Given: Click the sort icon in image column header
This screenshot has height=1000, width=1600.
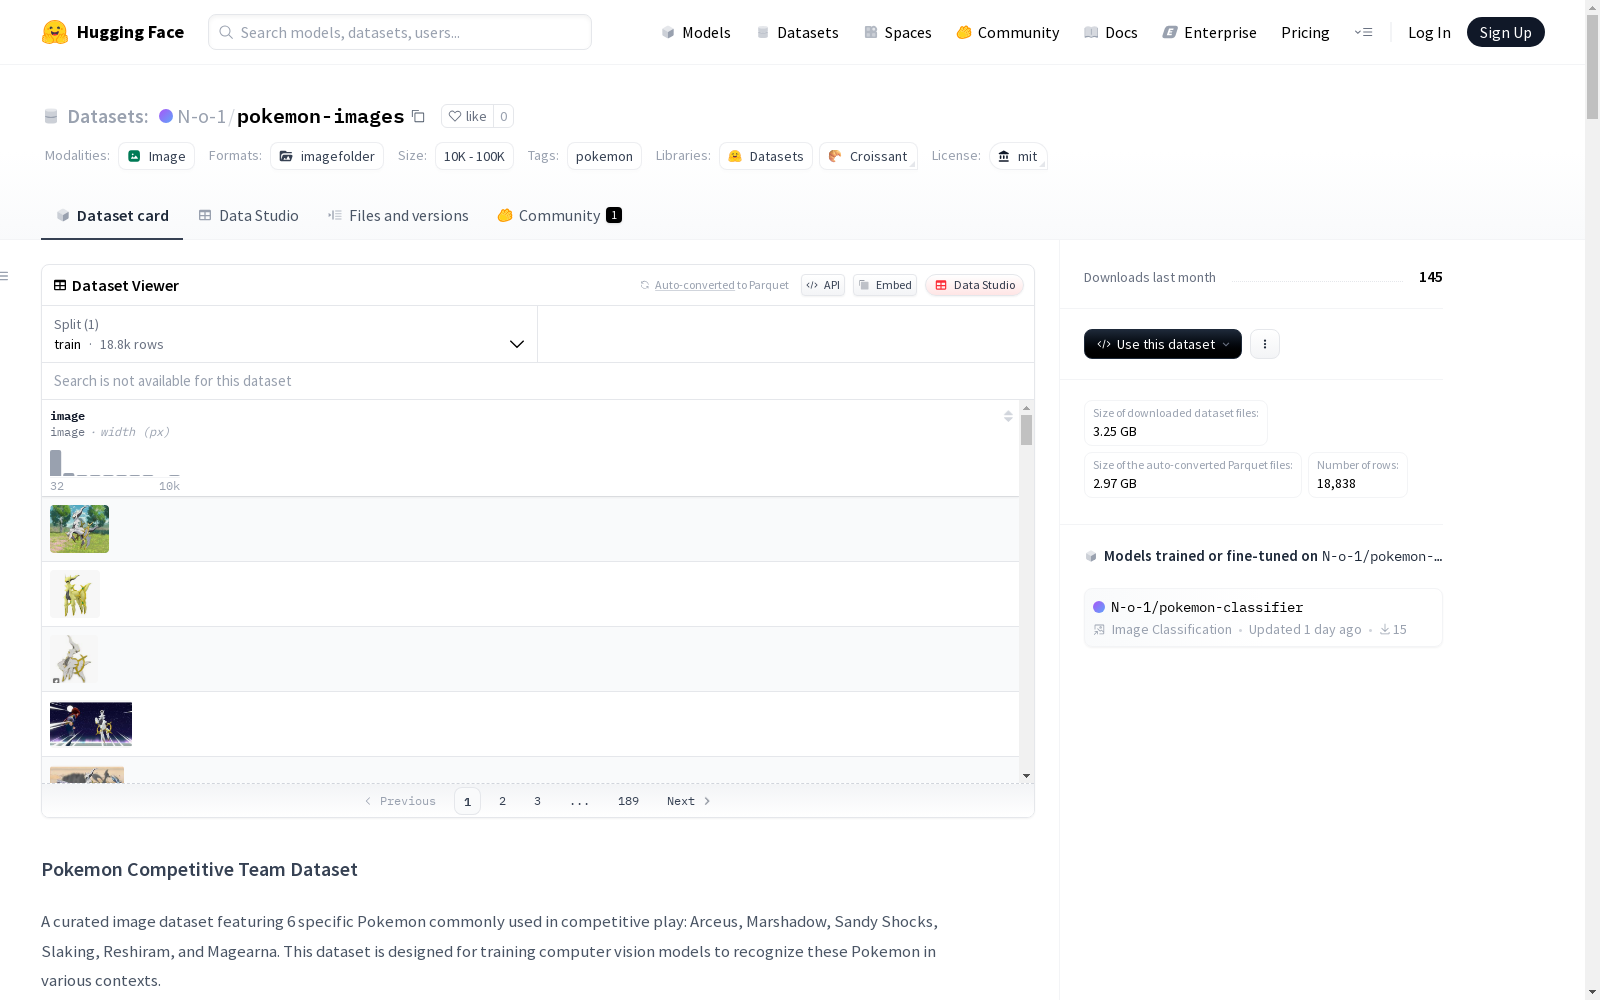Looking at the screenshot, I should tap(1008, 416).
